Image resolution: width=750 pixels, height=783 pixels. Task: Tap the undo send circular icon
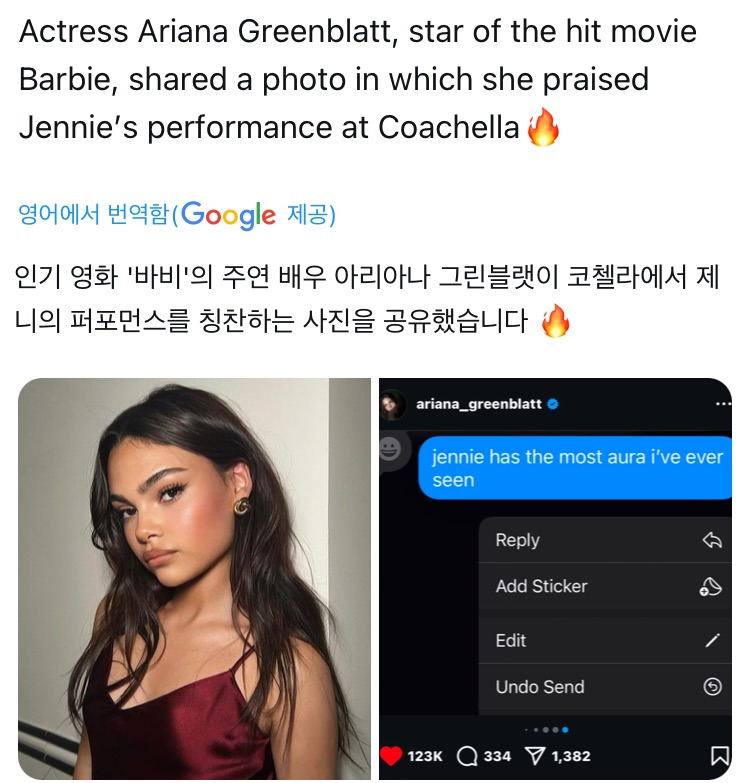(x=712, y=687)
